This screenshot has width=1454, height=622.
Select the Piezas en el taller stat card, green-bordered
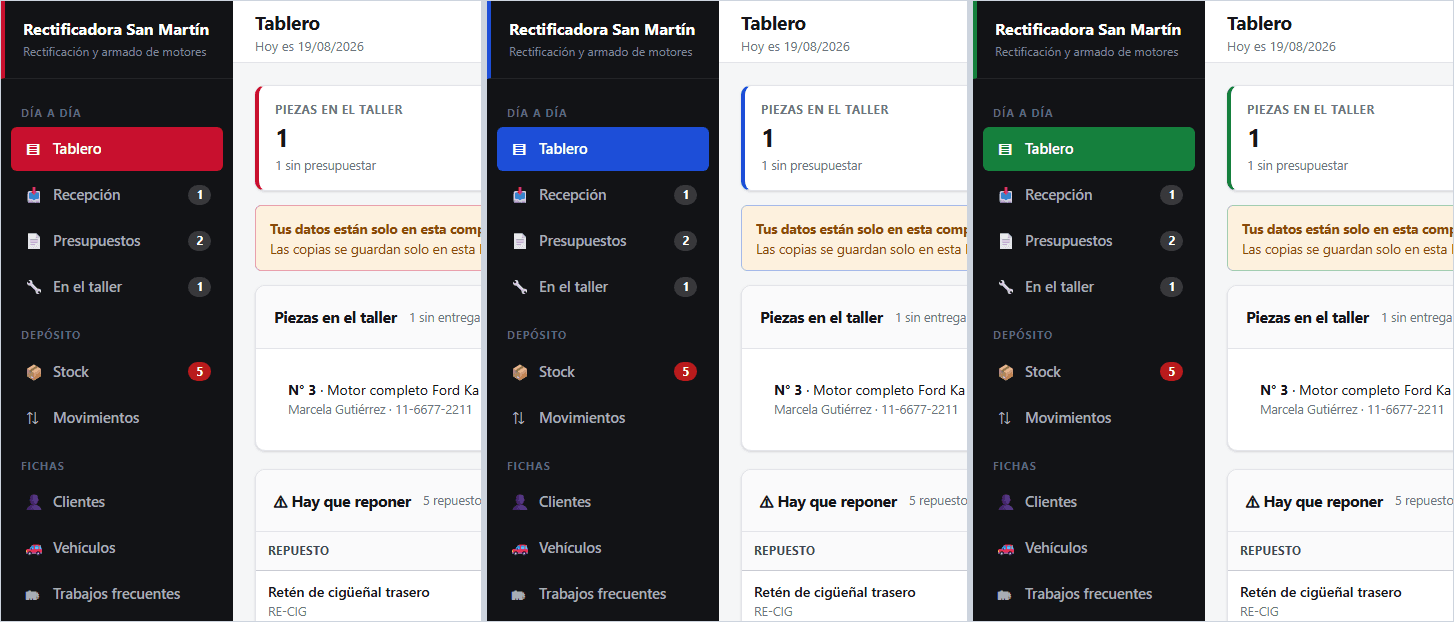(x=1341, y=138)
